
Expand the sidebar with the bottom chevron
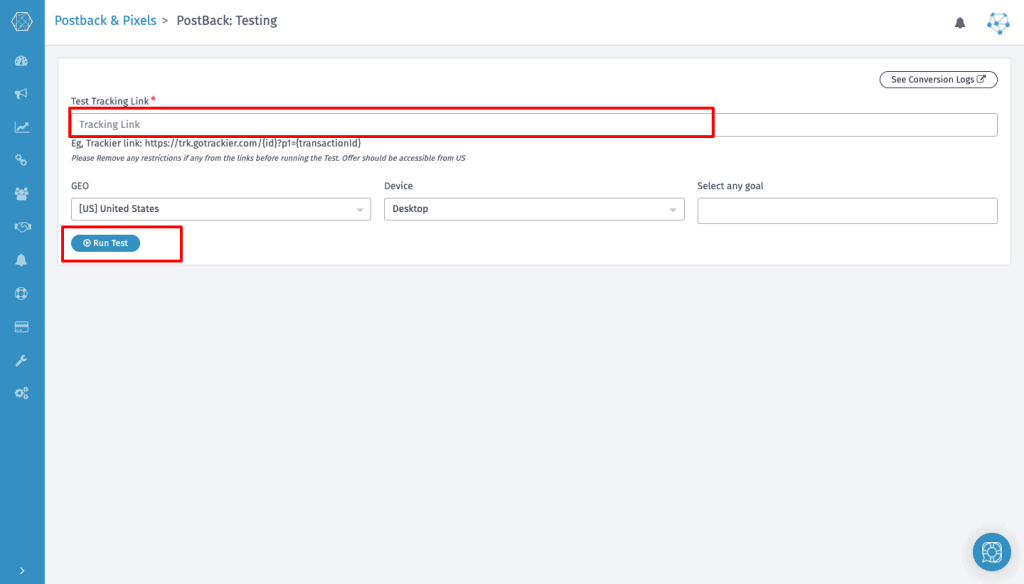pos(22,570)
